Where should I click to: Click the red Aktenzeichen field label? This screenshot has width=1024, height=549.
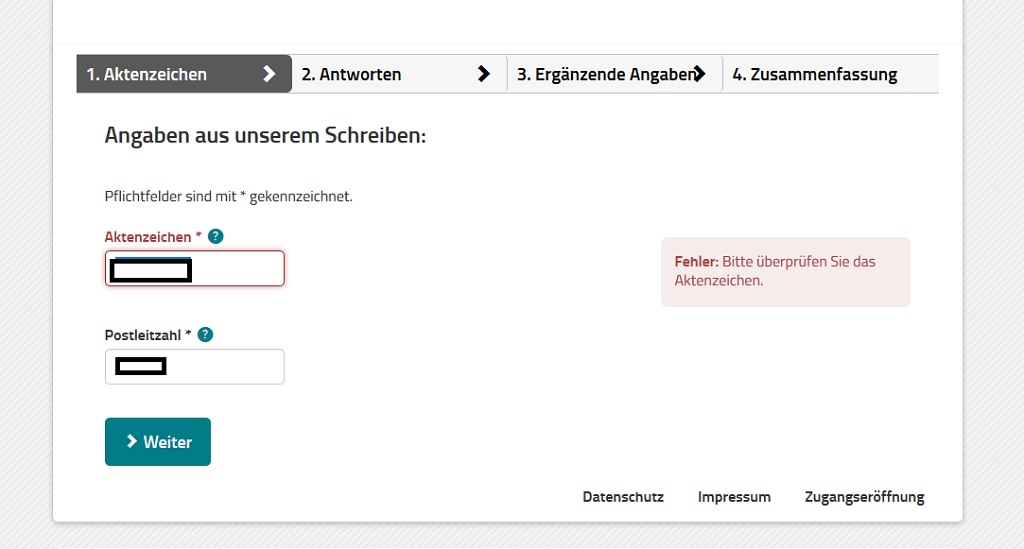pos(153,237)
